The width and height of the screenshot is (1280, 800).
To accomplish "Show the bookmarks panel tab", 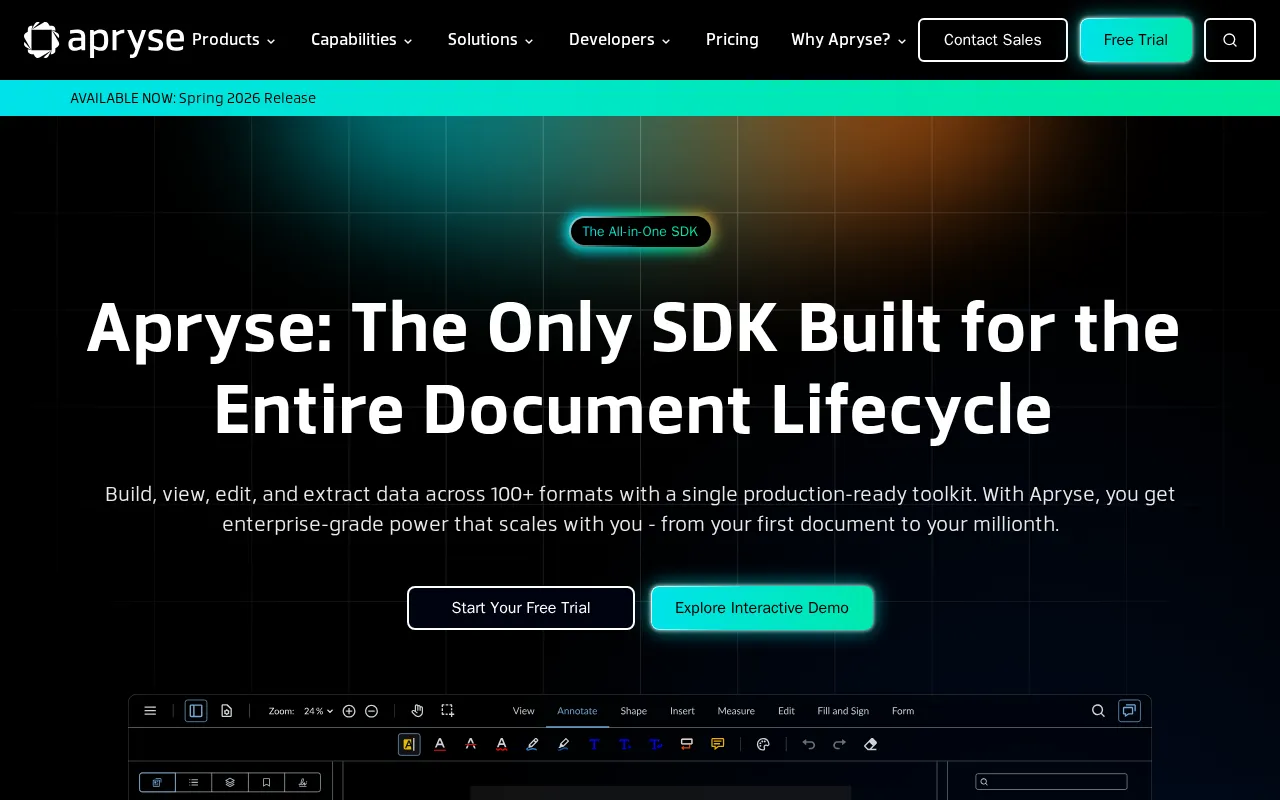I will 266,782.
